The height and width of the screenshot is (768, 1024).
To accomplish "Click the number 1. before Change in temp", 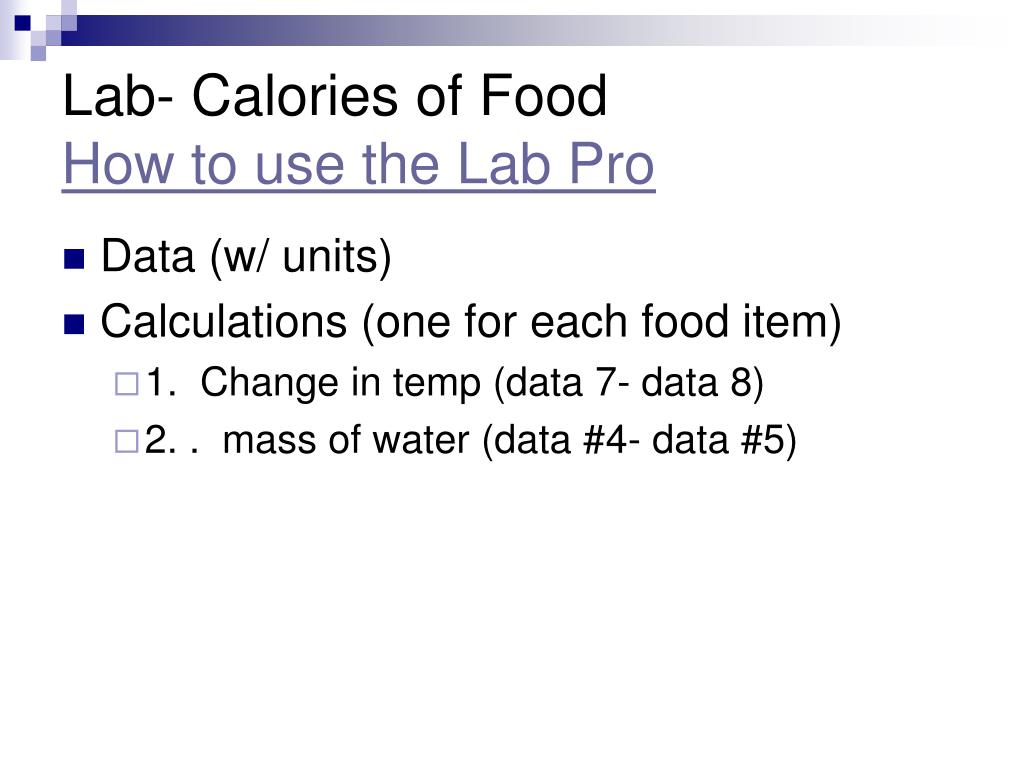I will [x=161, y=383].
